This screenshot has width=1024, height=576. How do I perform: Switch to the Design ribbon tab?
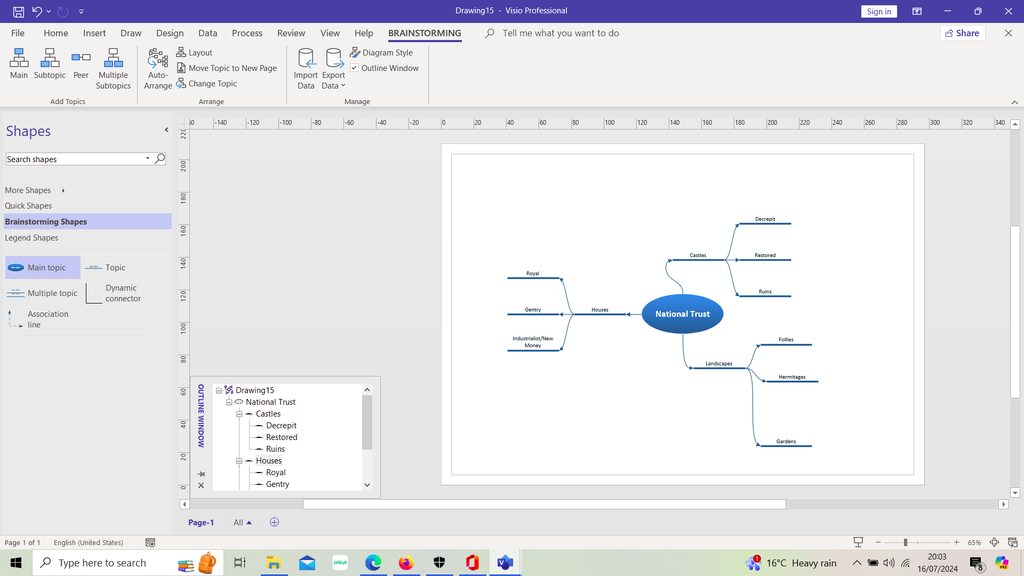tap(169, 32)
